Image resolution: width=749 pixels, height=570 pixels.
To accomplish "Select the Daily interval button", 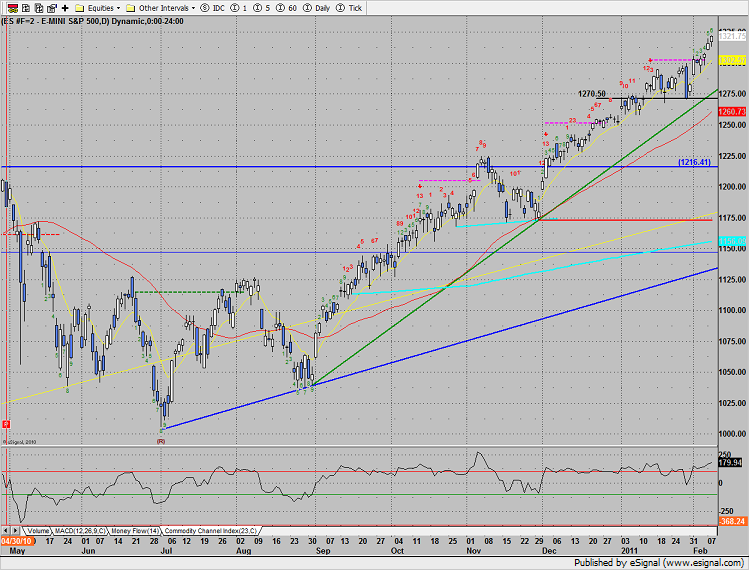I will coord(317,8).
